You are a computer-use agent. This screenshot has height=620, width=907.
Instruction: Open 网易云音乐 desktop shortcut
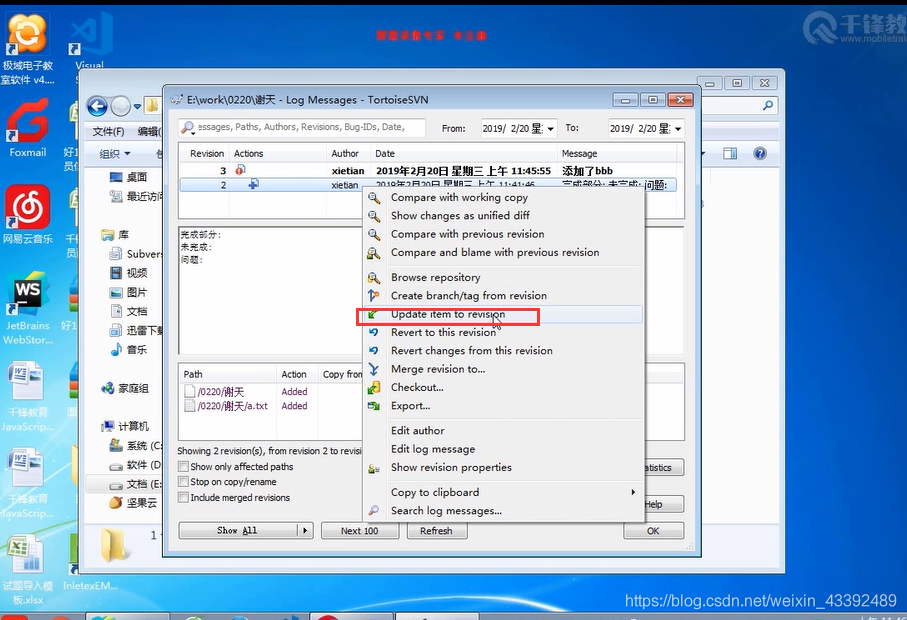tap(27, 215)
